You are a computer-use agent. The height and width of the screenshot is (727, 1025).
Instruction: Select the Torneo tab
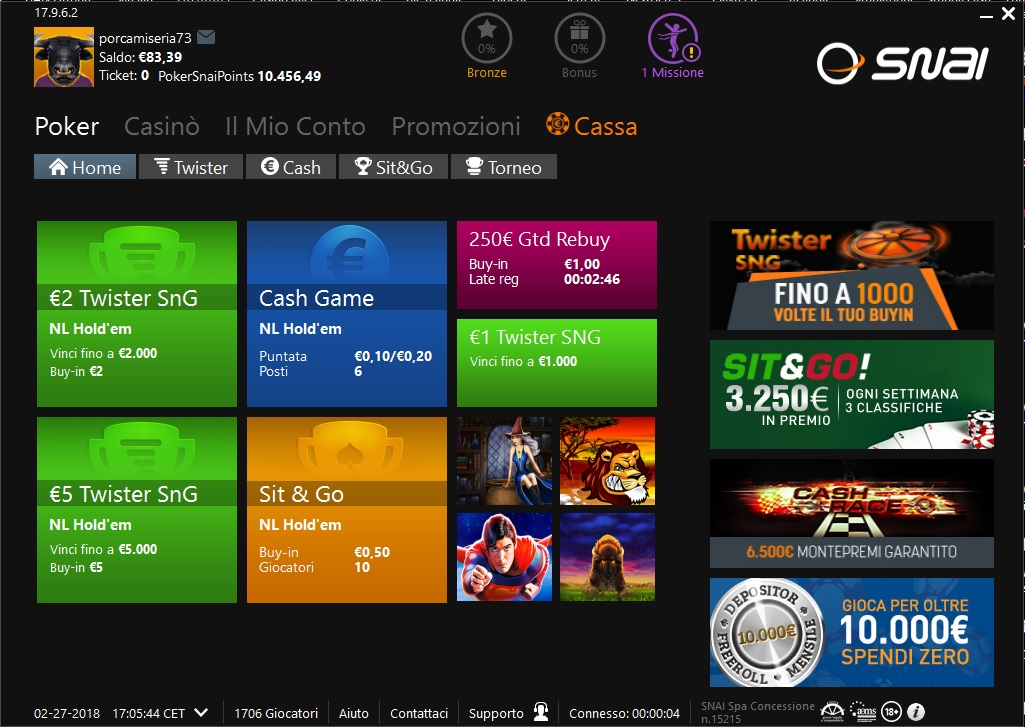coord(504,167)
